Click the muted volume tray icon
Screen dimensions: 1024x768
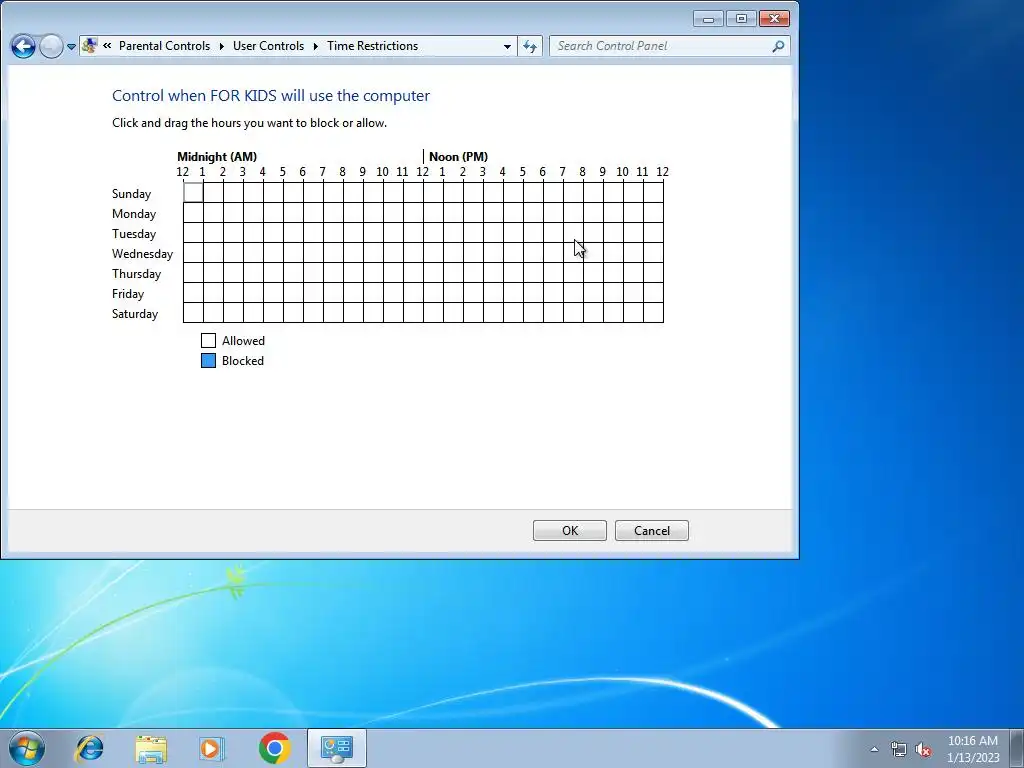click(x=923, y=750)
